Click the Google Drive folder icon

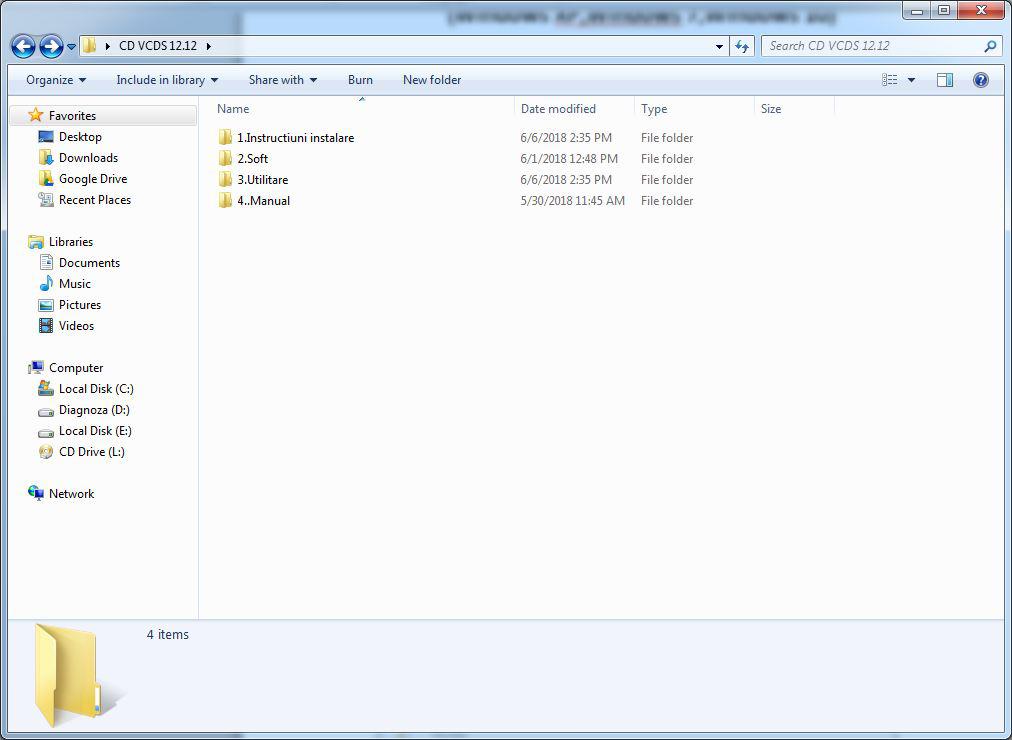(x=46, y=179)
